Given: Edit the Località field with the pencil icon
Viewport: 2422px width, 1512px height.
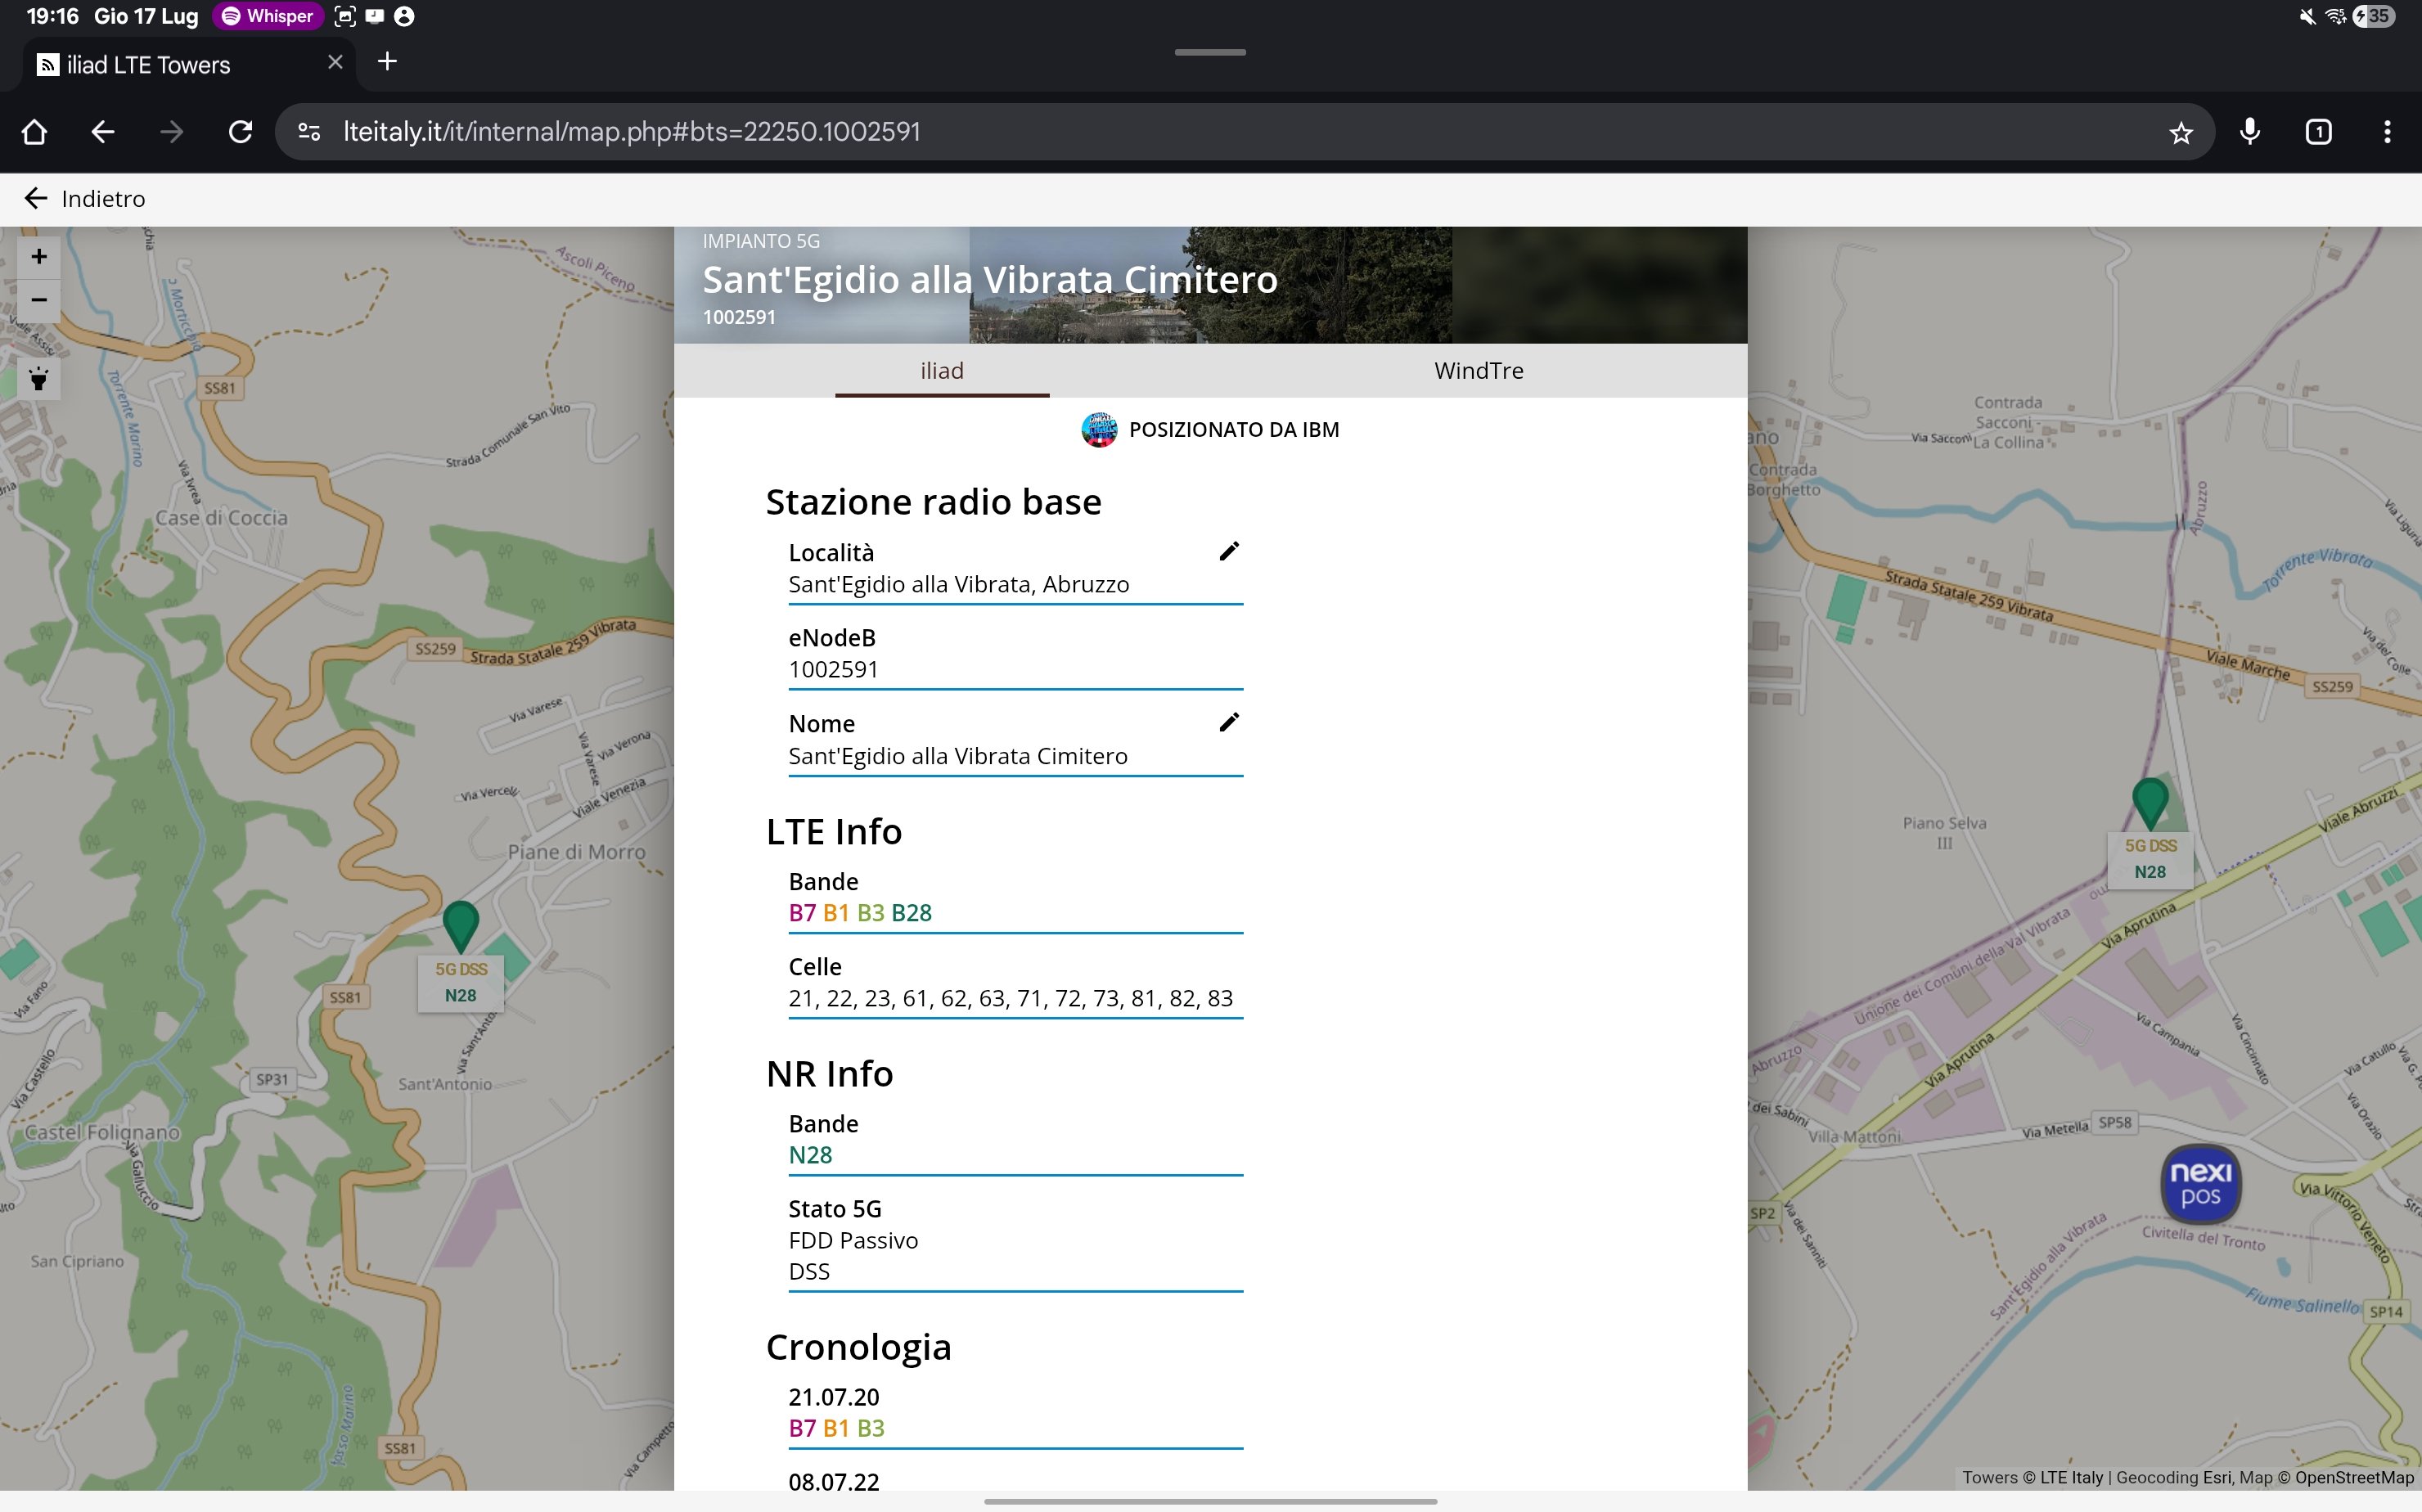Looking at the screenshot, I should (1229, 552).
